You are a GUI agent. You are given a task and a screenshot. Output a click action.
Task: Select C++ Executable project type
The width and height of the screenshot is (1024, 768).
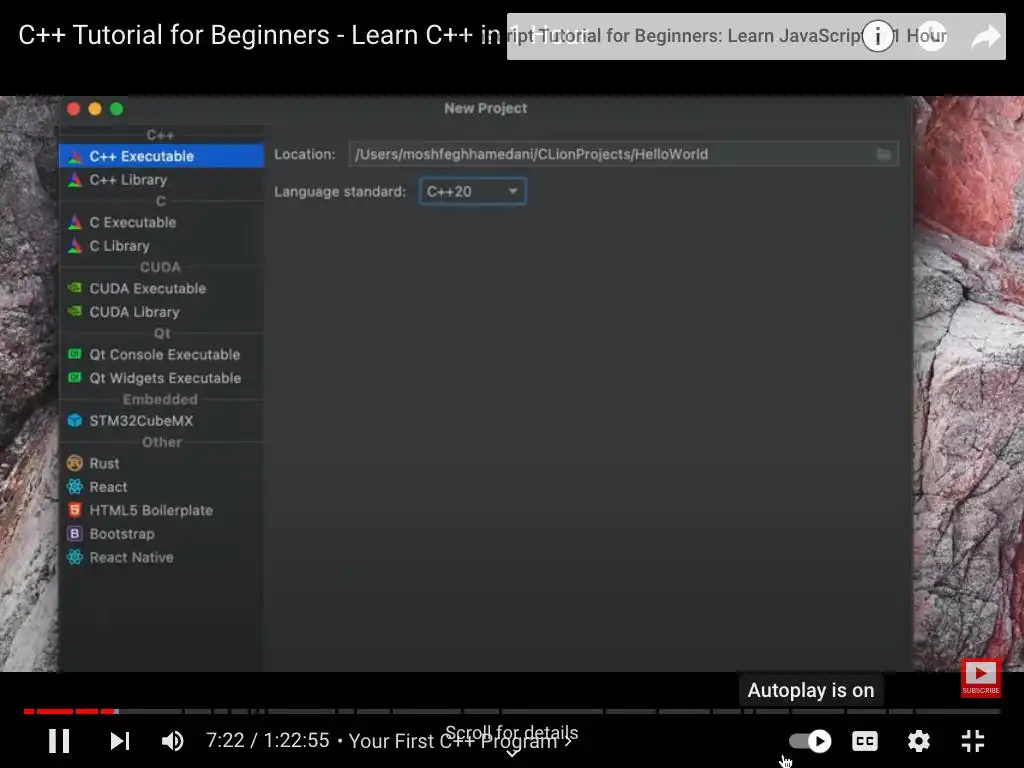pos(161,156)
